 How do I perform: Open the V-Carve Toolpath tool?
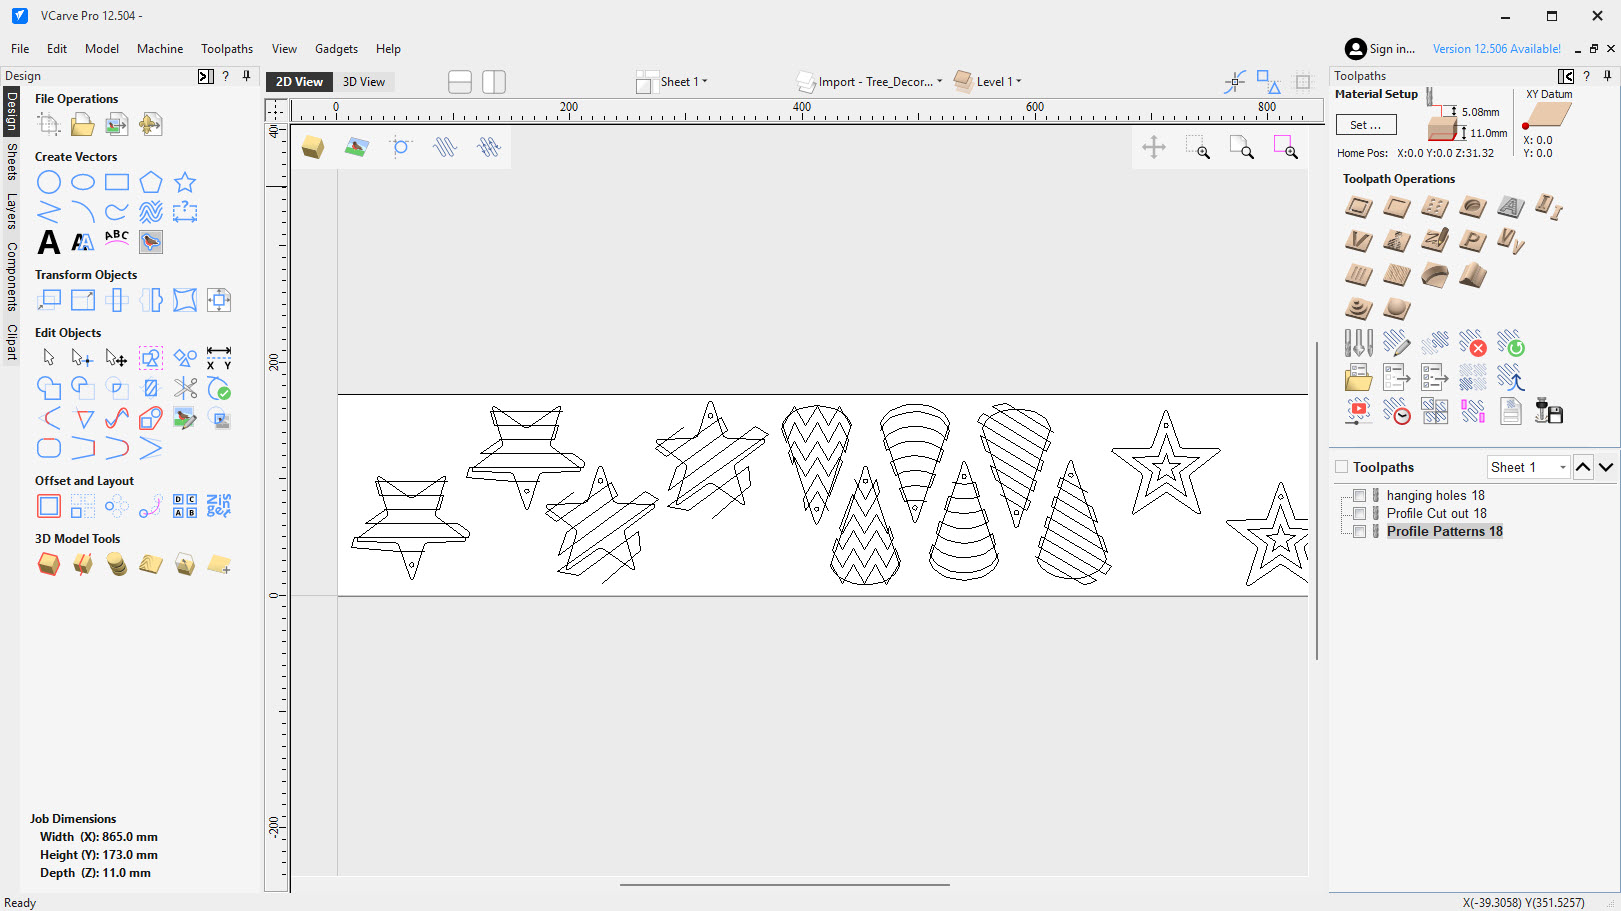[1358, 241]
